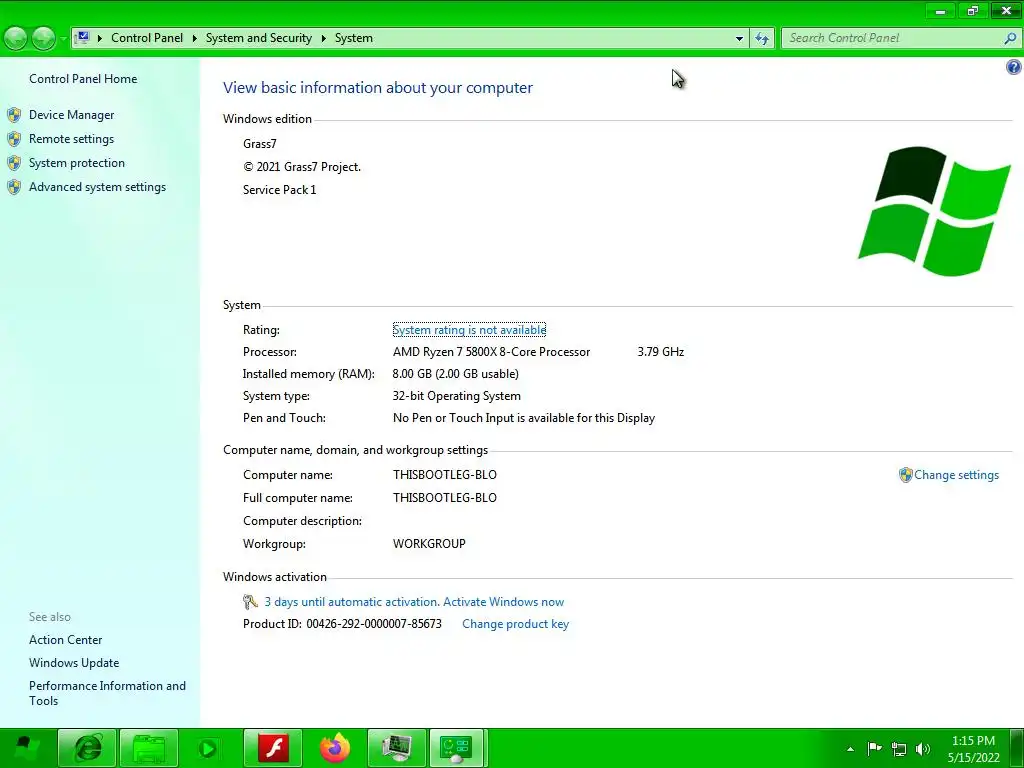Click the 'Grass7' edition name
Image resolution: width=1024 pixels, height=768 pixels.
(x=259, y=144)
